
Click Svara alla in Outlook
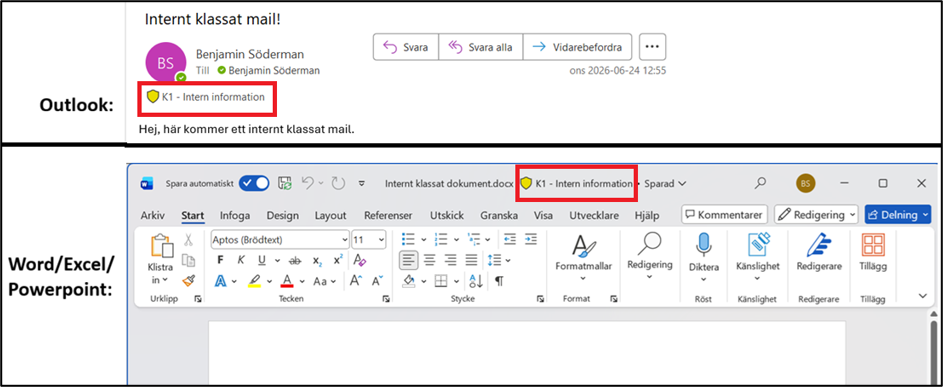pyautogui.click(x=481, y=47)
